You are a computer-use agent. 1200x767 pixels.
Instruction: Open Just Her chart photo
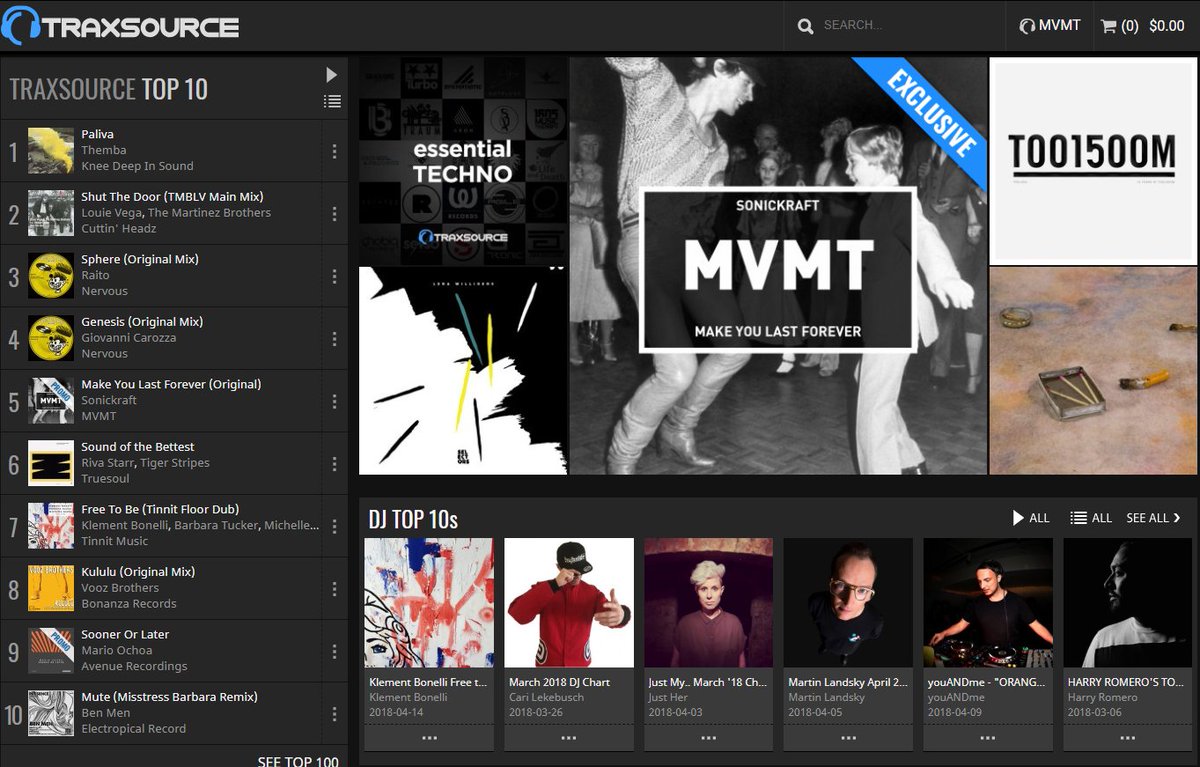(x=709, y=603)
